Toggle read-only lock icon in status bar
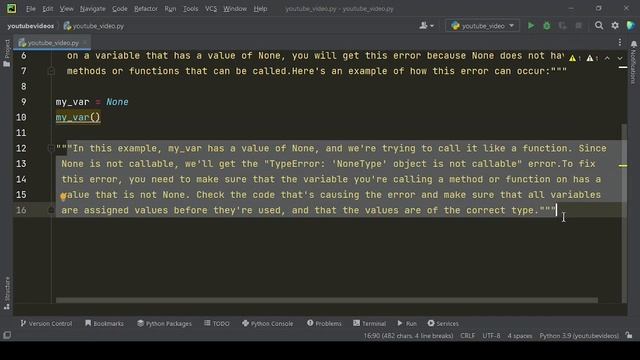 [x=629, y=336]
